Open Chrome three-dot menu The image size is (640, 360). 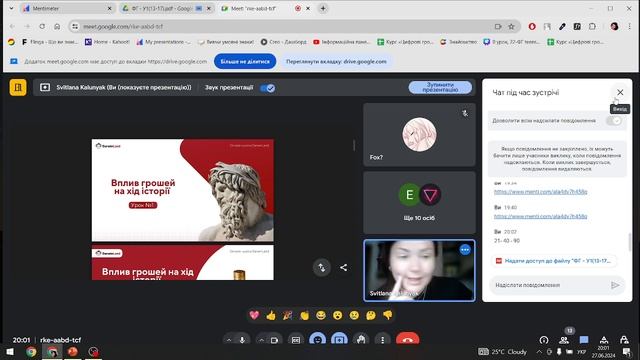629,27
